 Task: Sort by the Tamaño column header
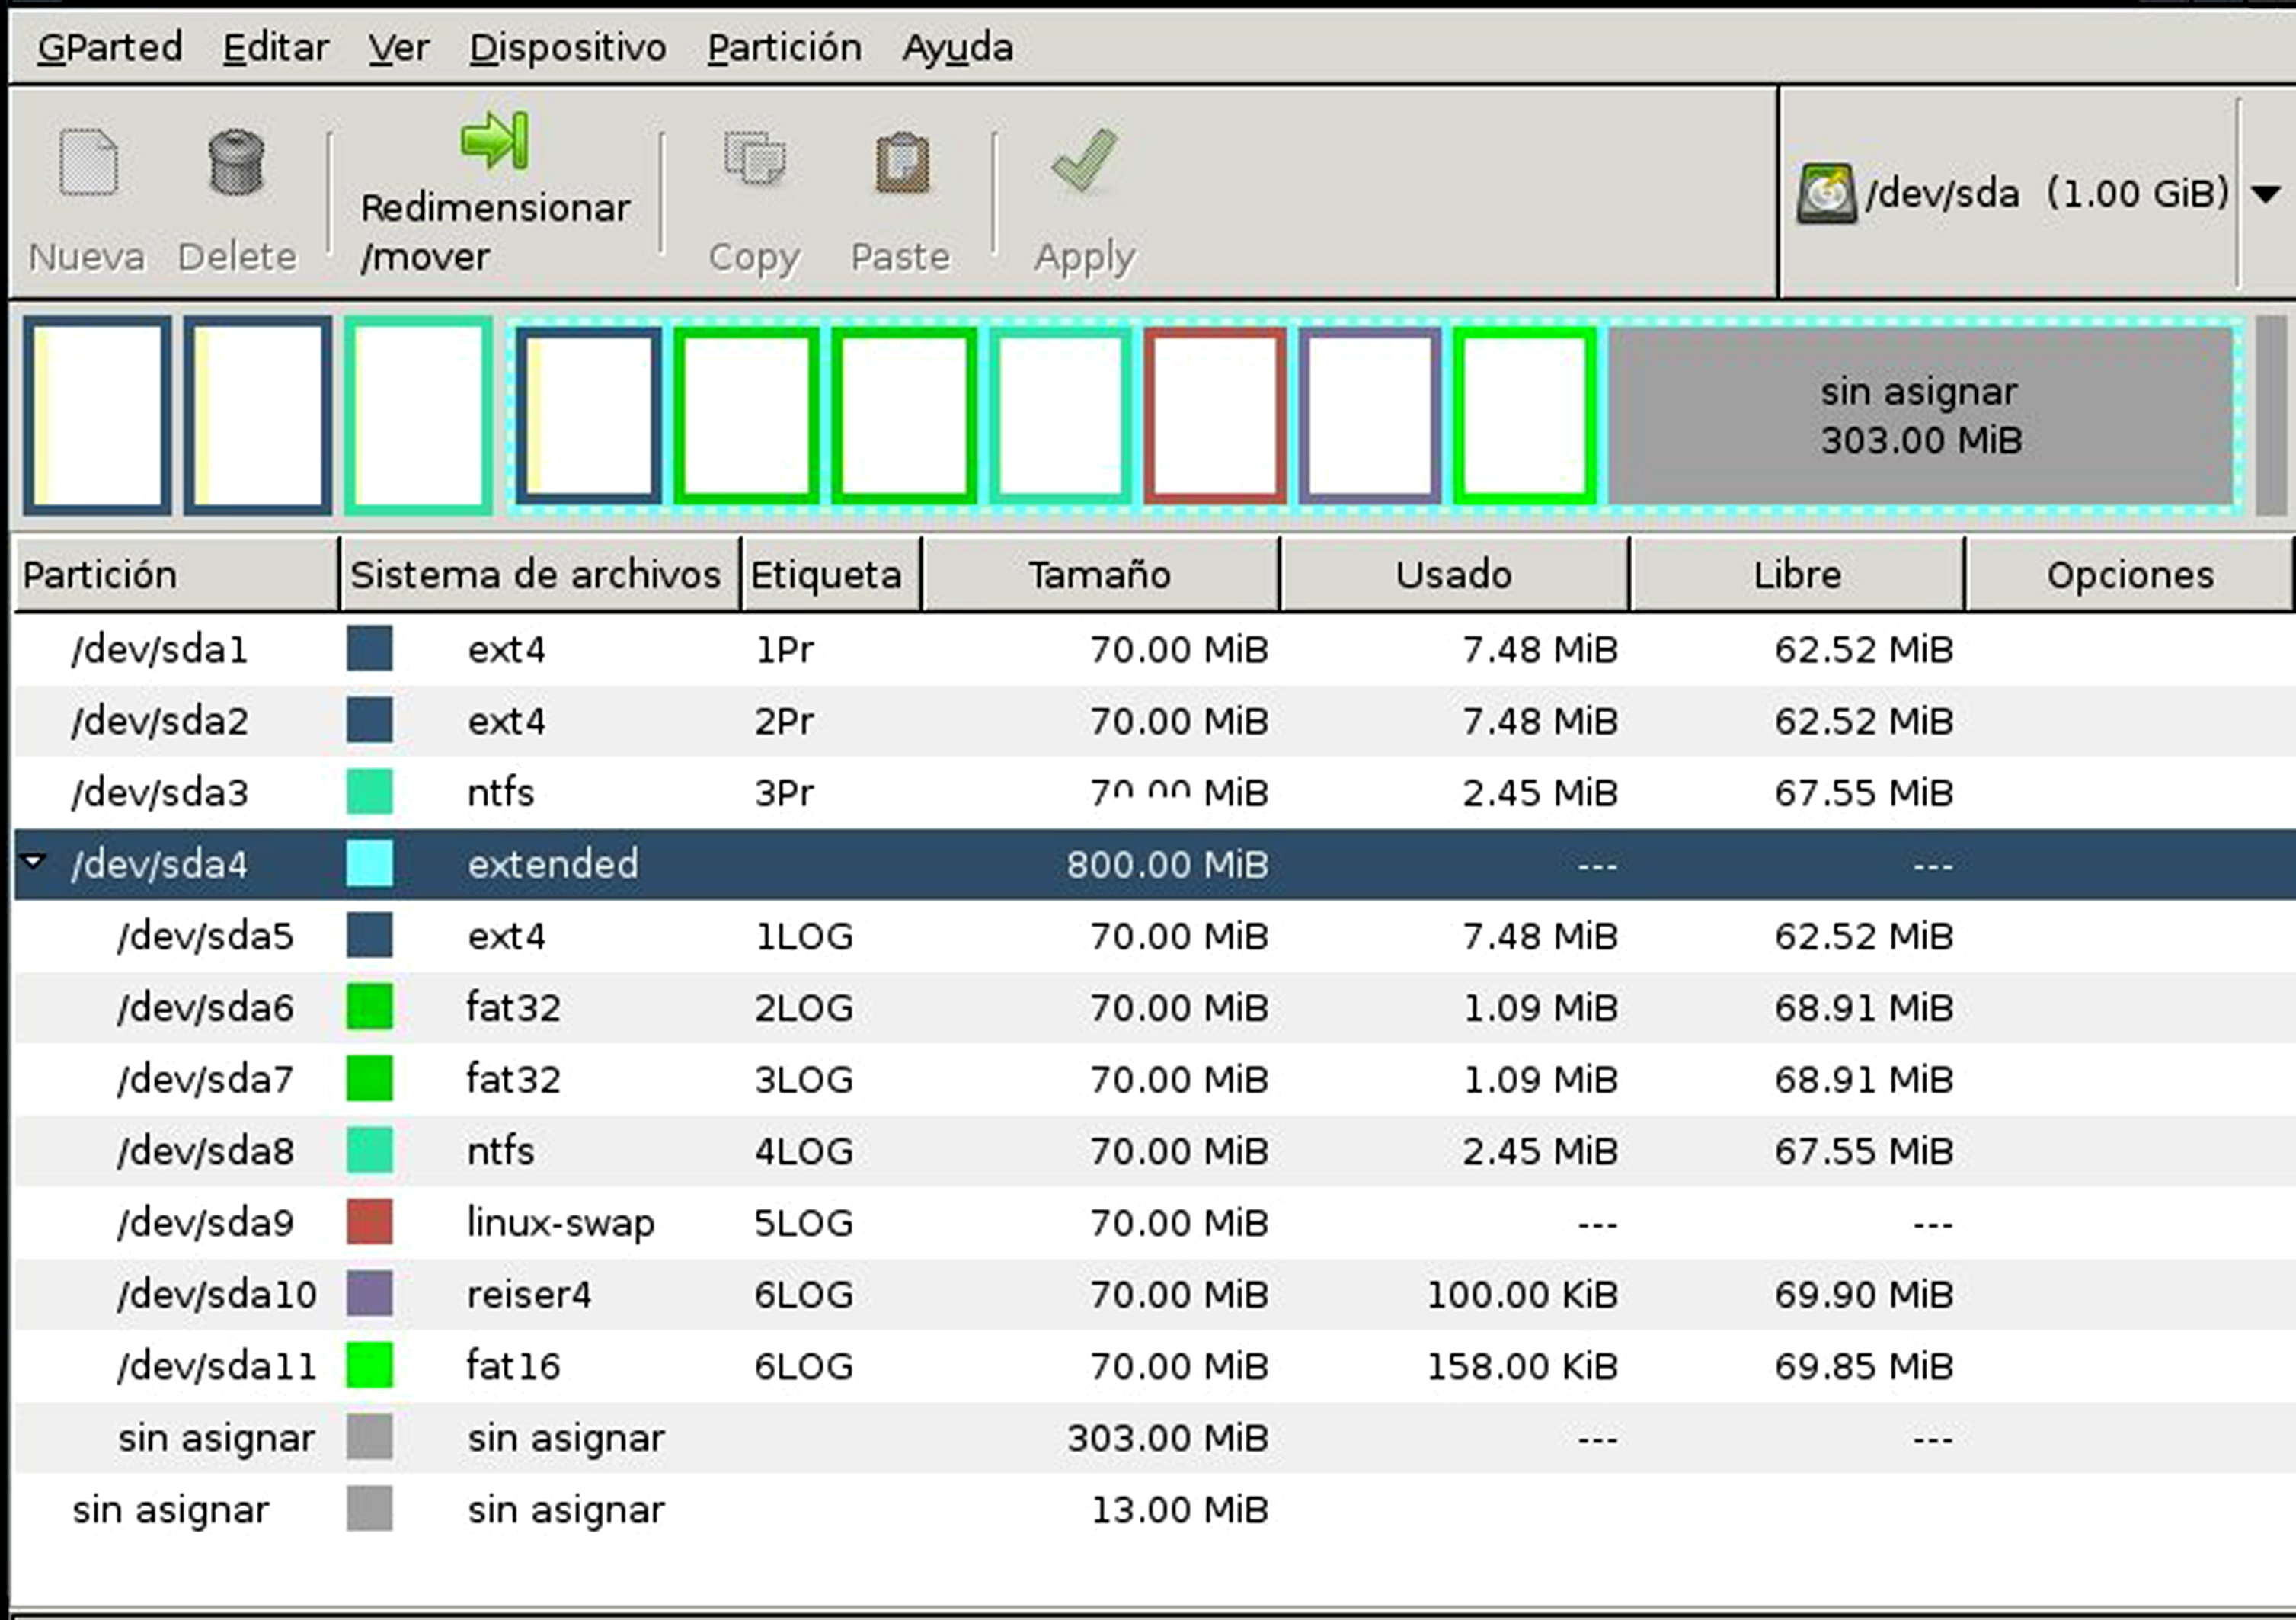pos(1099,575)
